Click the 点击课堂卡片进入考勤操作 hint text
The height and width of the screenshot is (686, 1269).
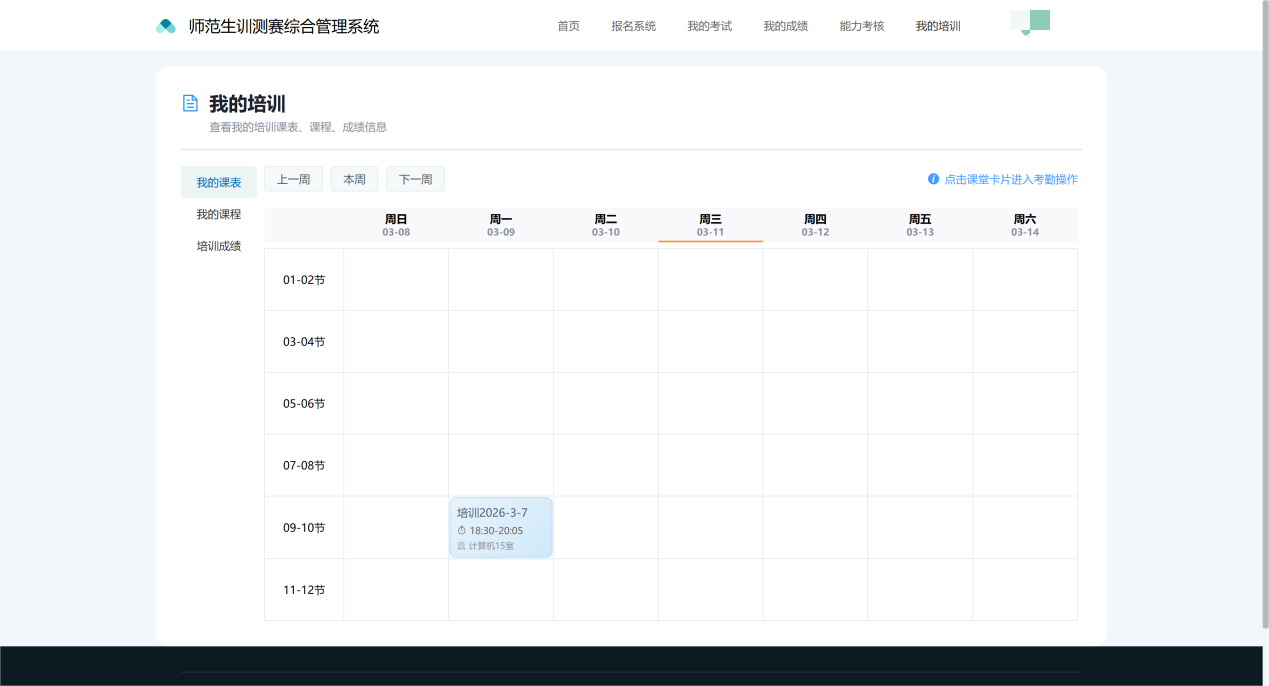[x=1011, y=179]
